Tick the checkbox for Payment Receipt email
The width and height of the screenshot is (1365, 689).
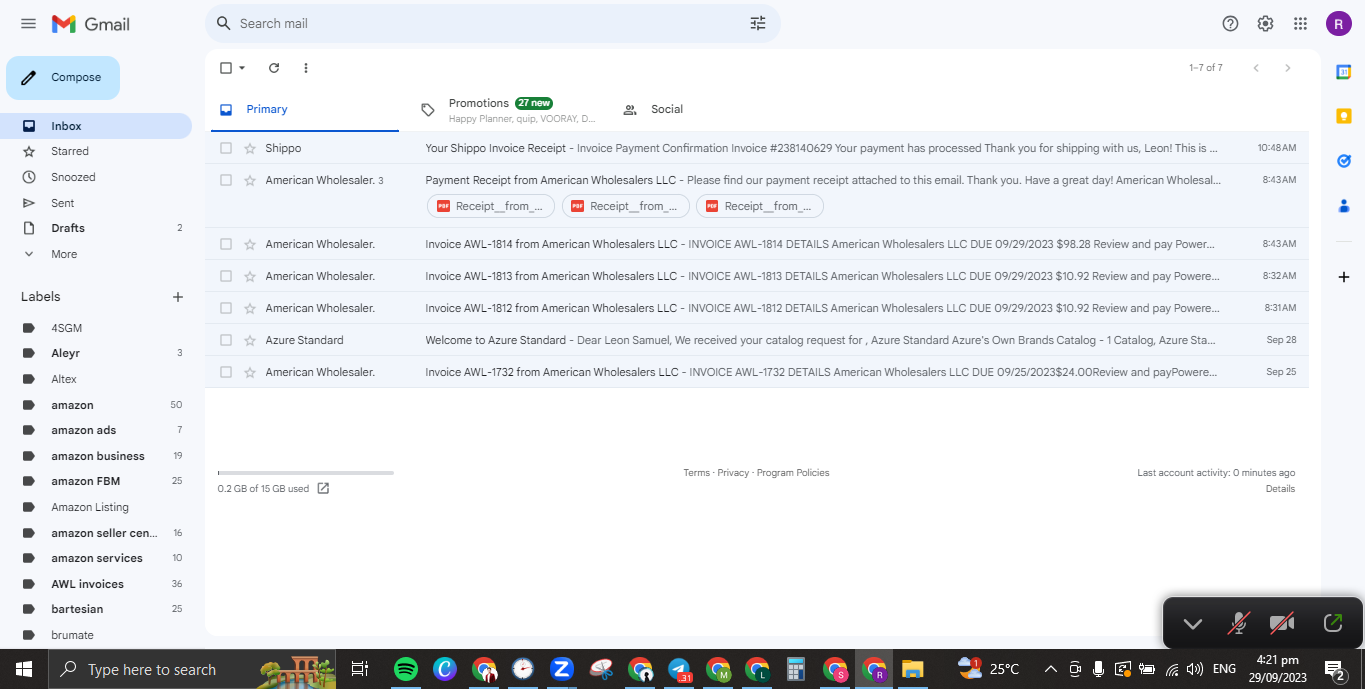point(226,180)
